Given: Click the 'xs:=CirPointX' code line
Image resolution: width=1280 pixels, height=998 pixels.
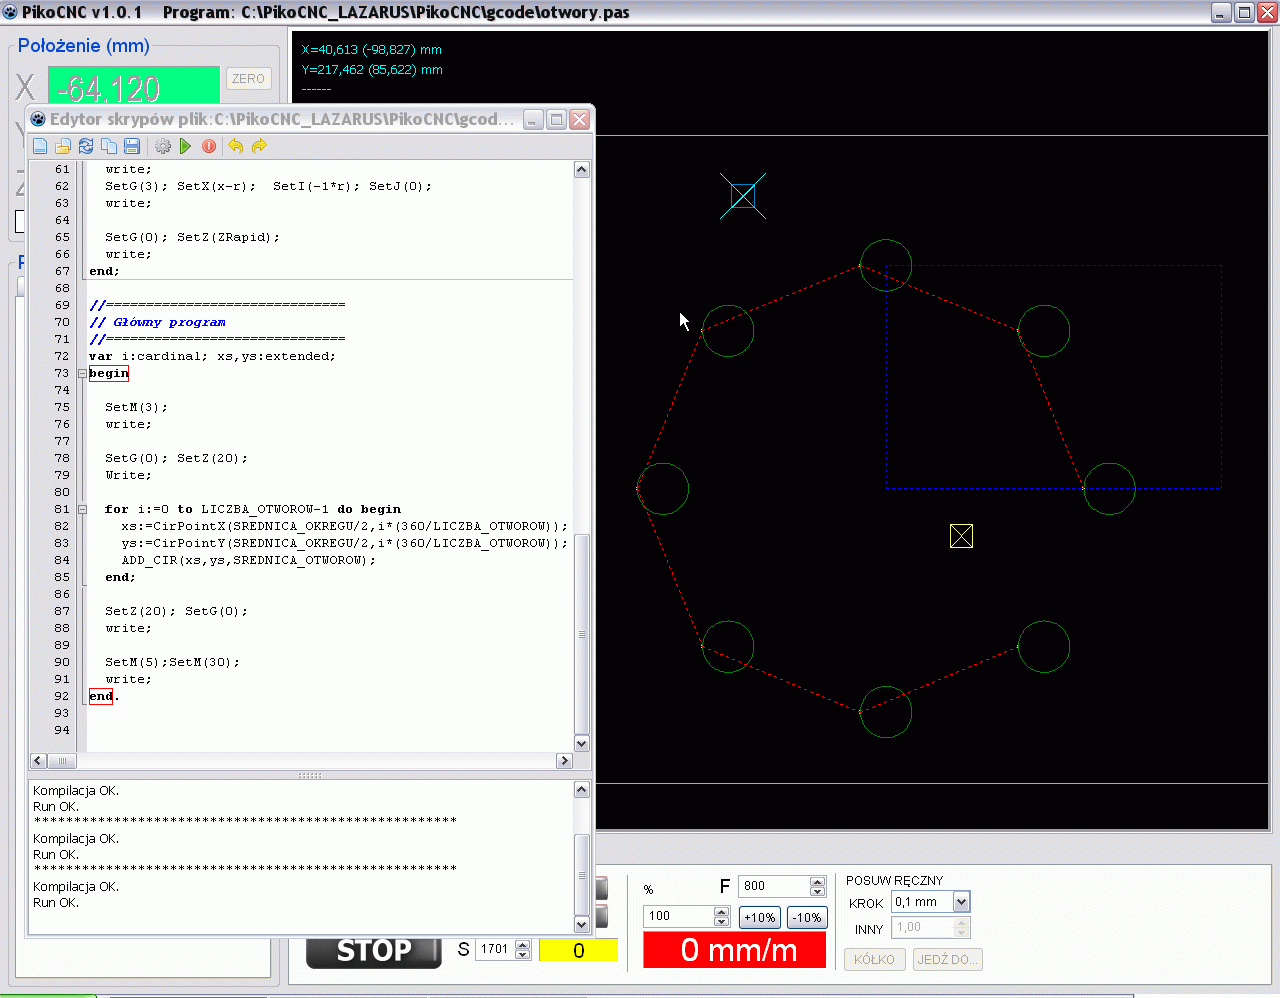Looking at the screenshot, I should pos(345,527).
